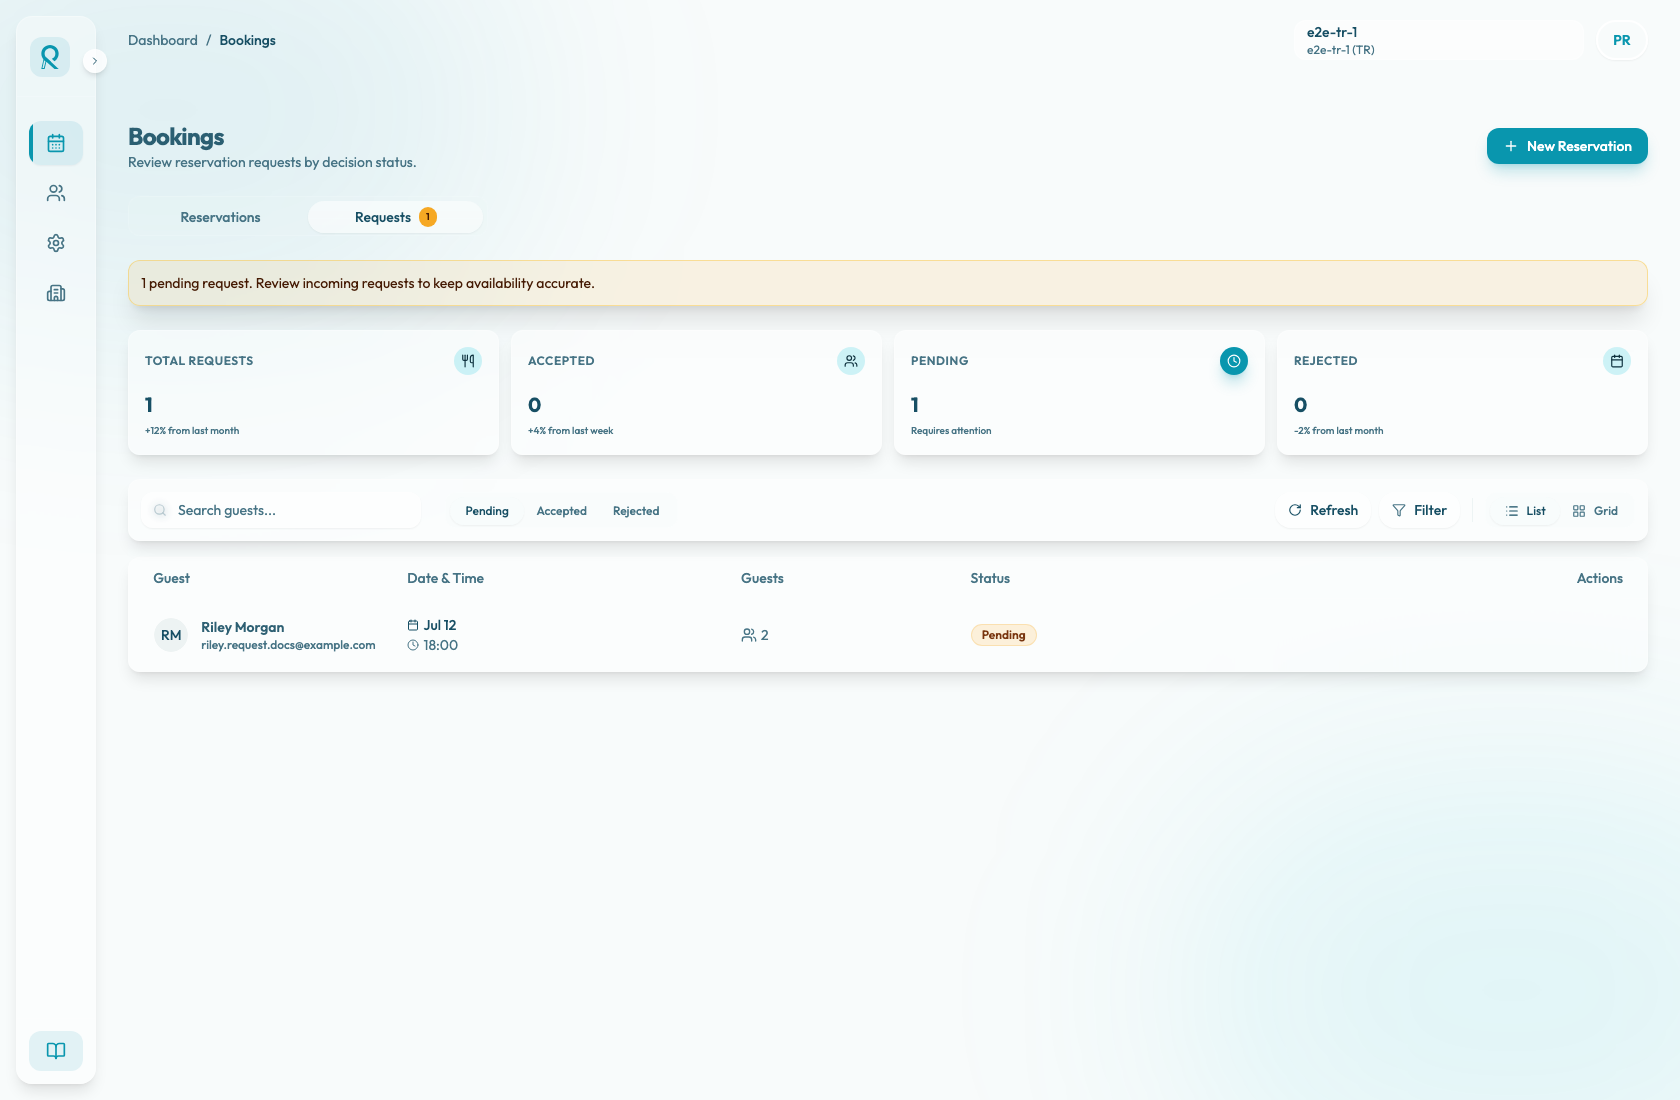Switch to the Requests tab

(x=395, y=217)
